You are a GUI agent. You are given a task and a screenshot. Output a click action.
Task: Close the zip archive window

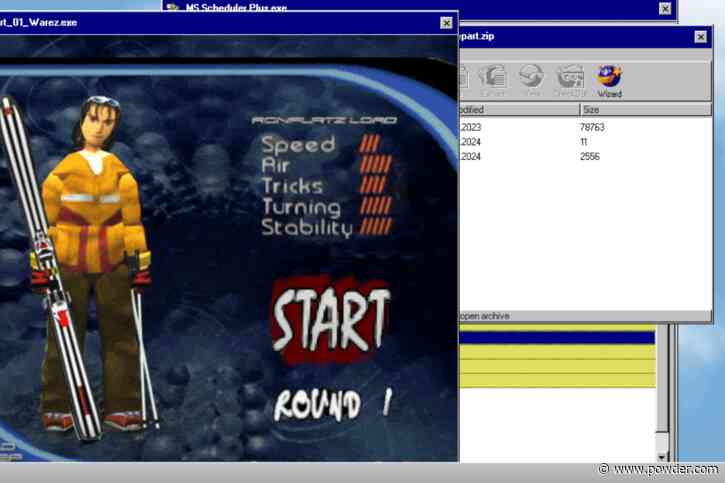click(700, 37)
